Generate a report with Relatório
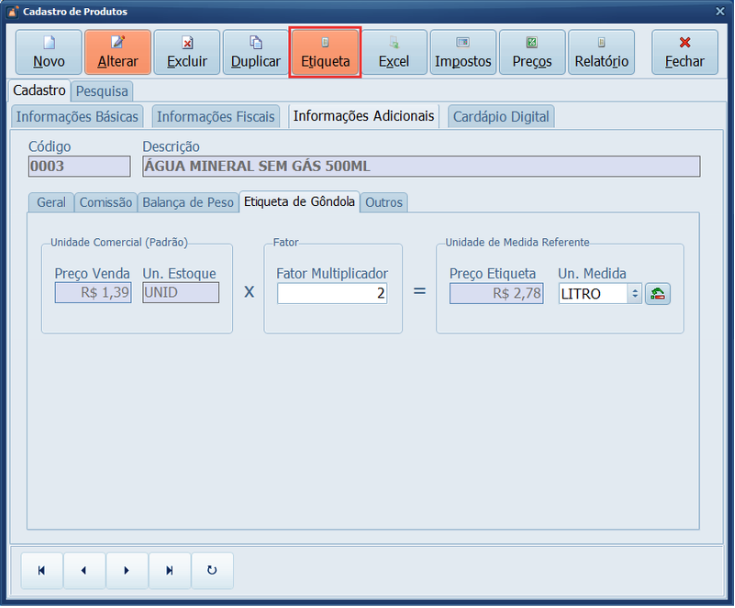Viewport: 735px width, 608px height. point(601,52)
